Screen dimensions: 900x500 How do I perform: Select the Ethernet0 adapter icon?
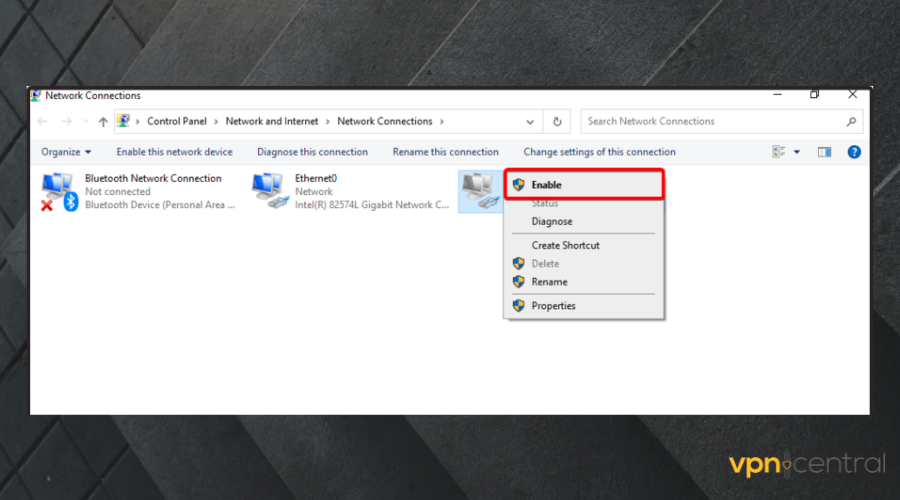coord(269,190)
